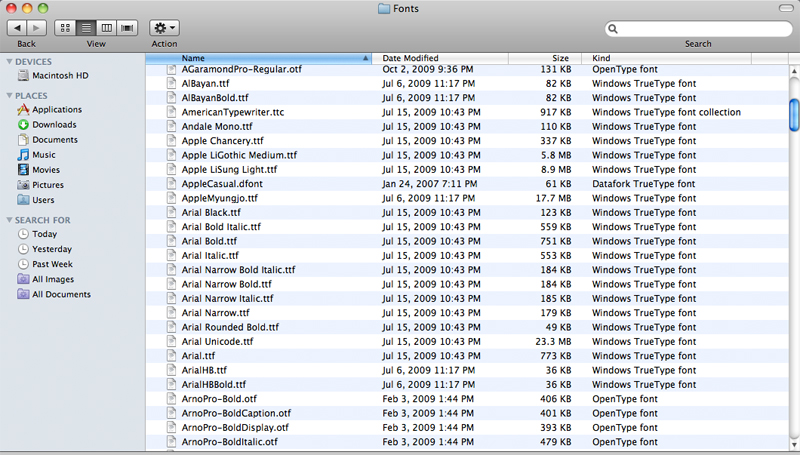The image size is (800, 455).
Task: Click the Fonts folder icon in title bar
Action: coord(384,9)
